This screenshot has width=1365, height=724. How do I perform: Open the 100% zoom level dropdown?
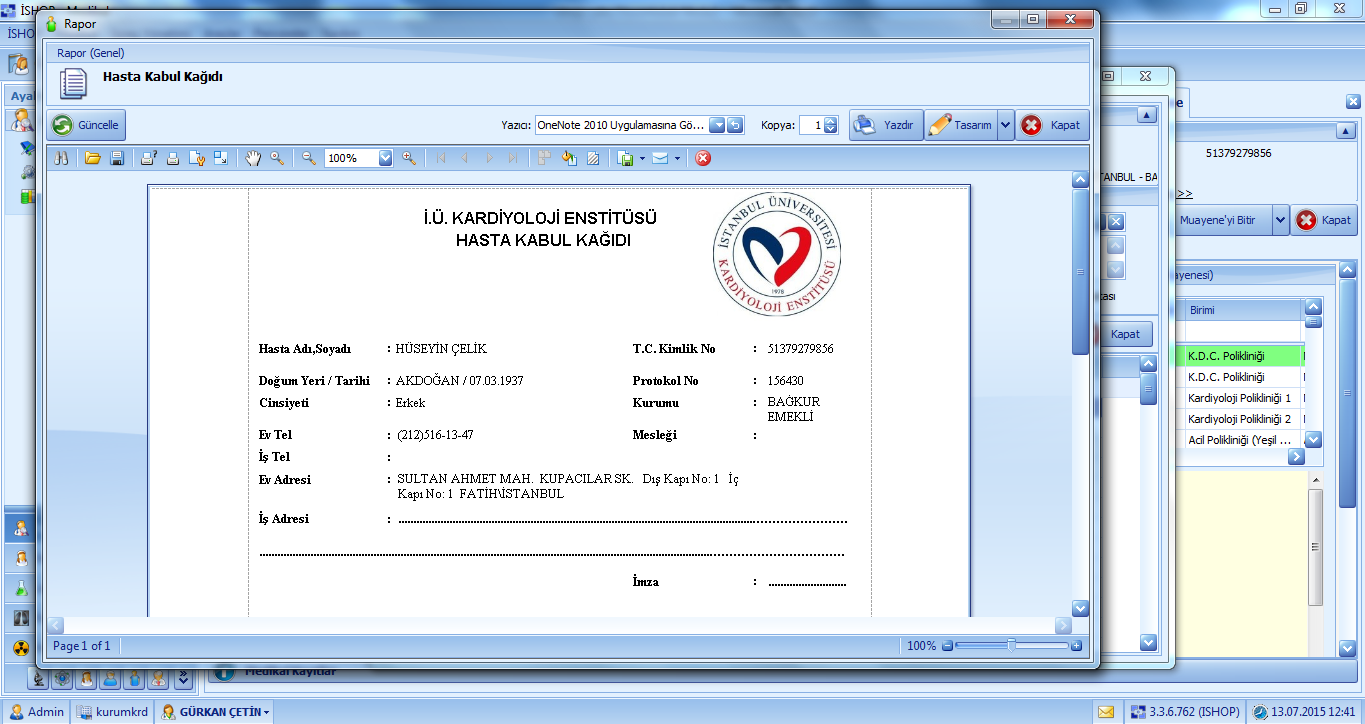pos(385,158)
